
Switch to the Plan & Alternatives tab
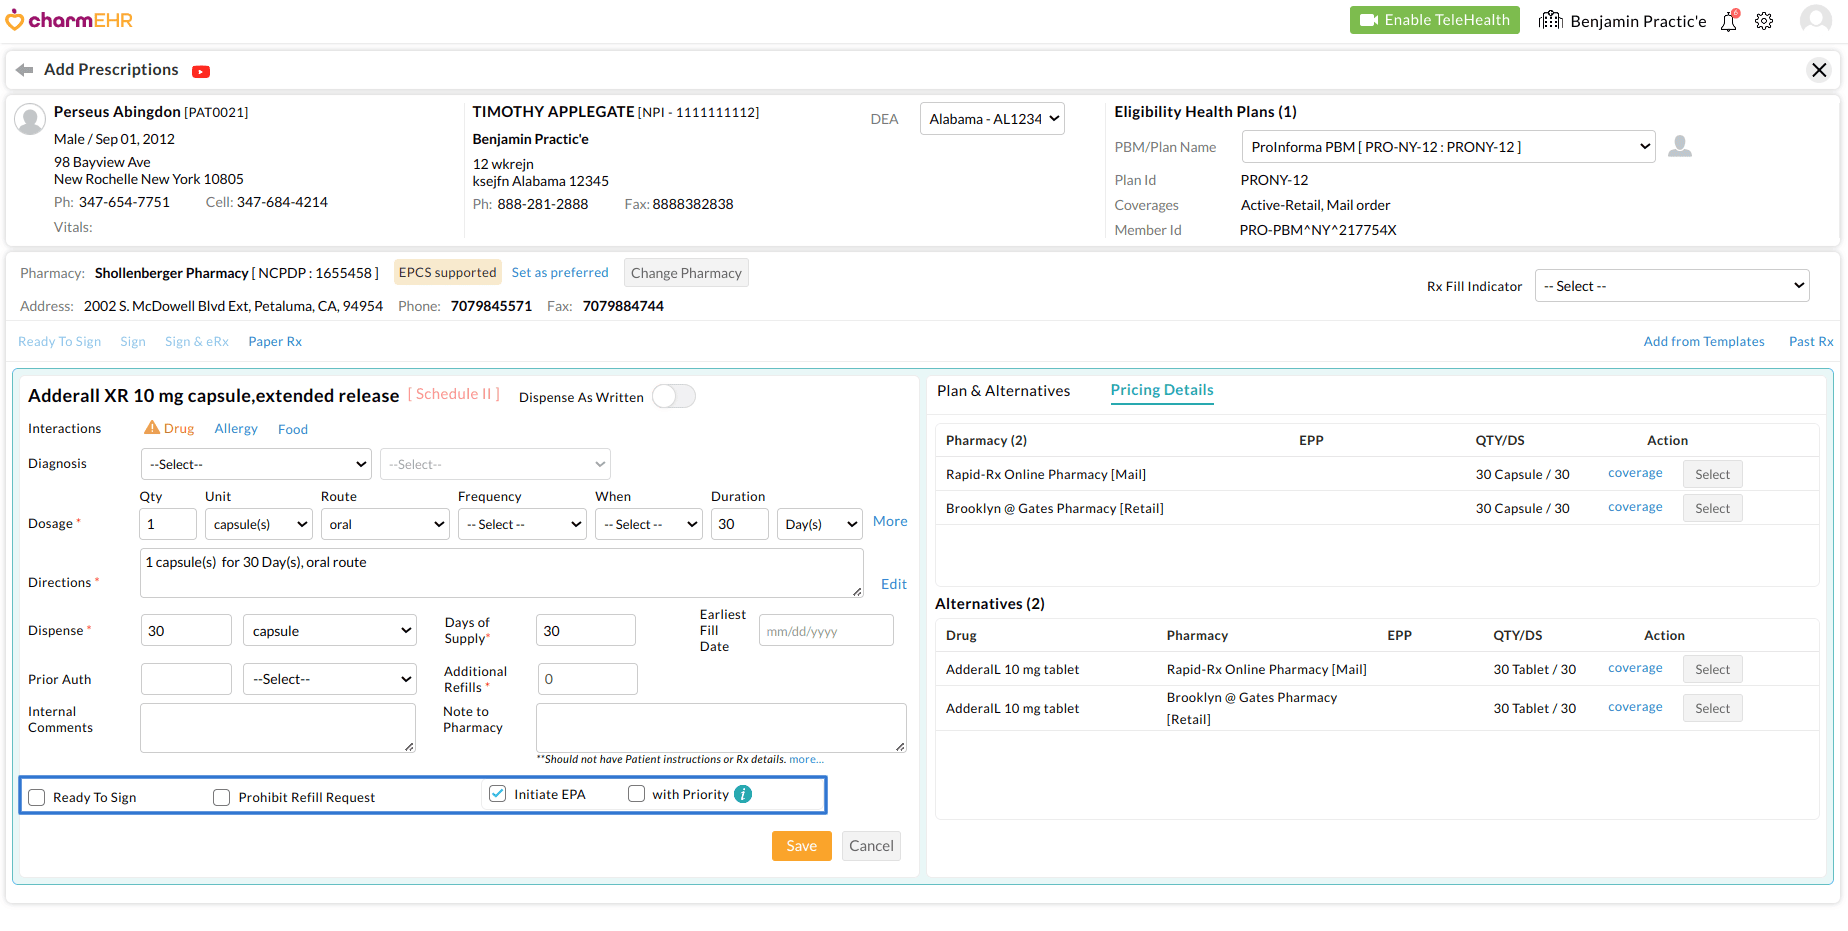tap(1003, 391)
